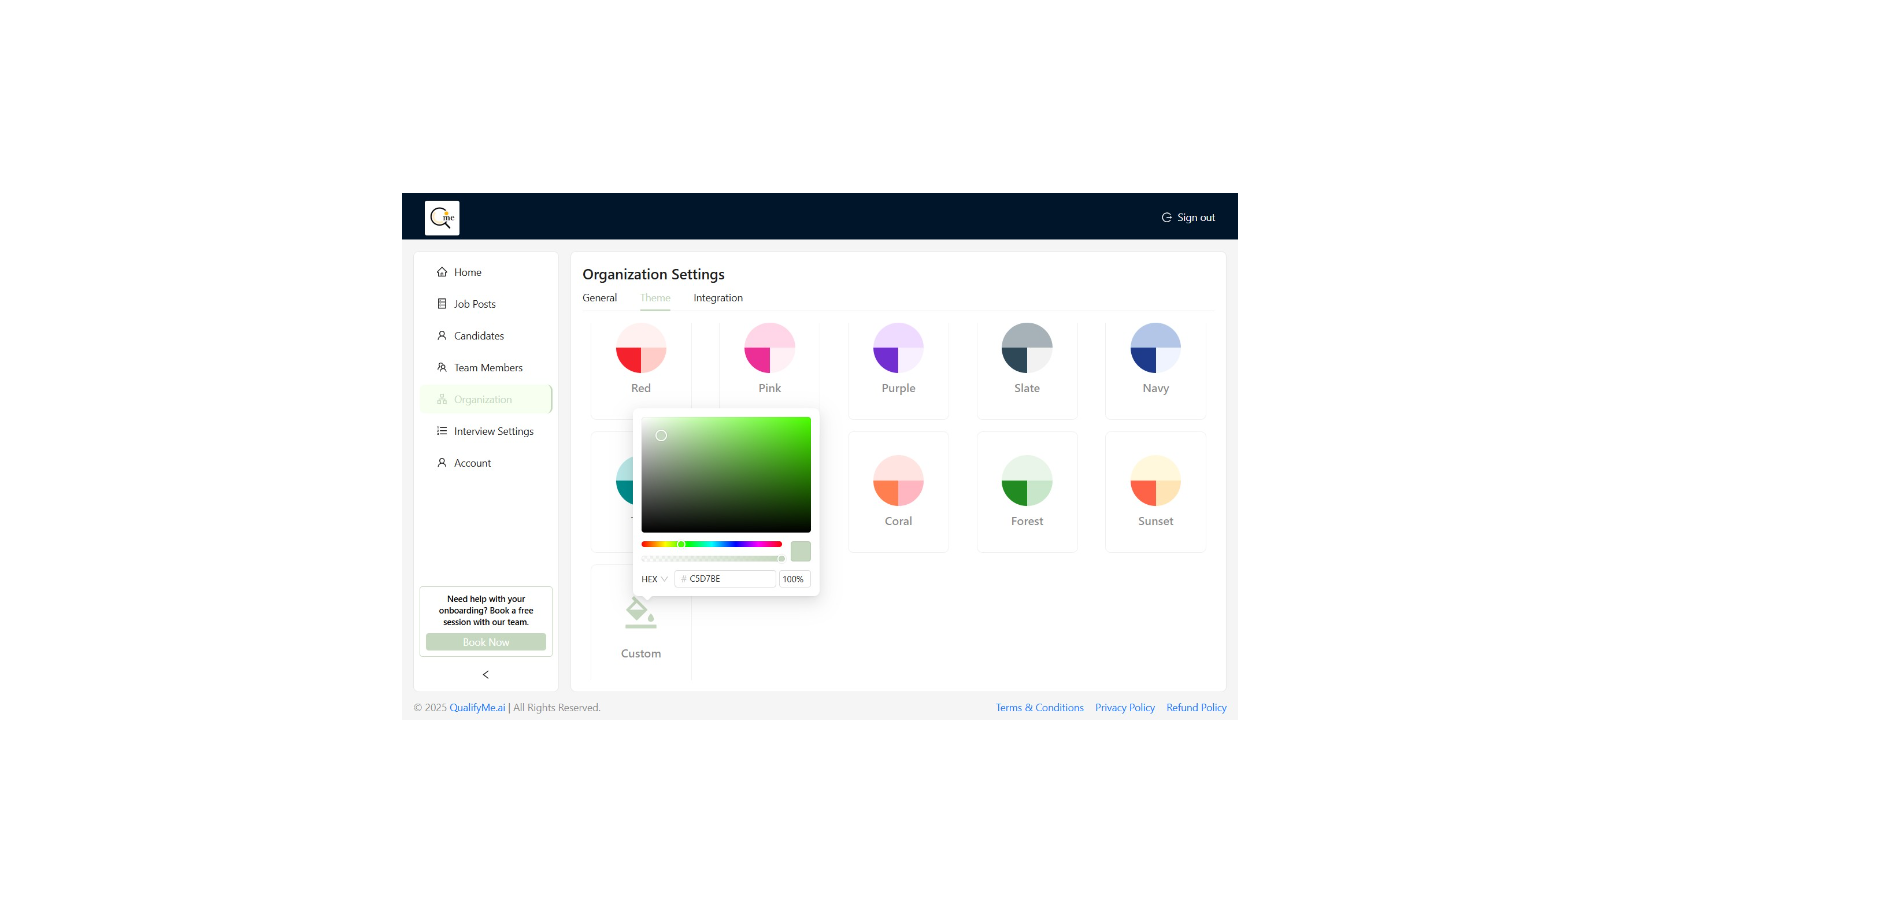
Task: Open the Terms & Conditions link
Action: pos(1039,708)
